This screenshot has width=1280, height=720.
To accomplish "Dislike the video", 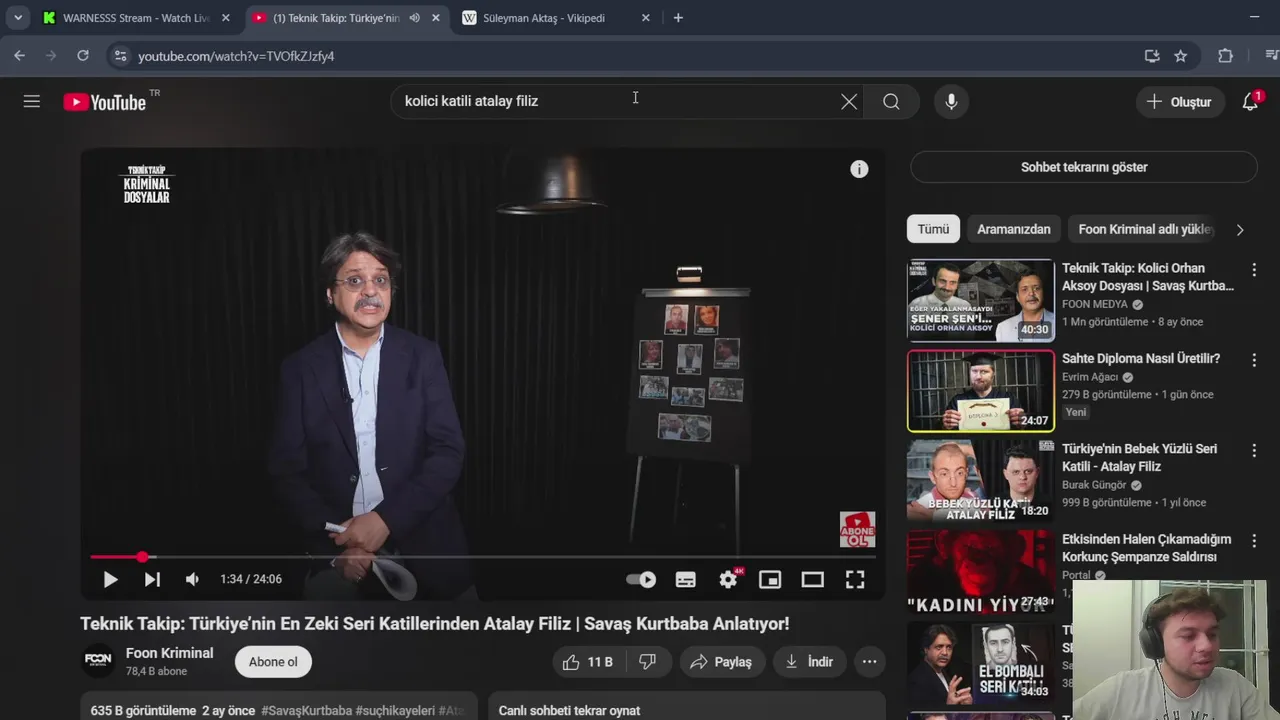I will pos(647,662).
